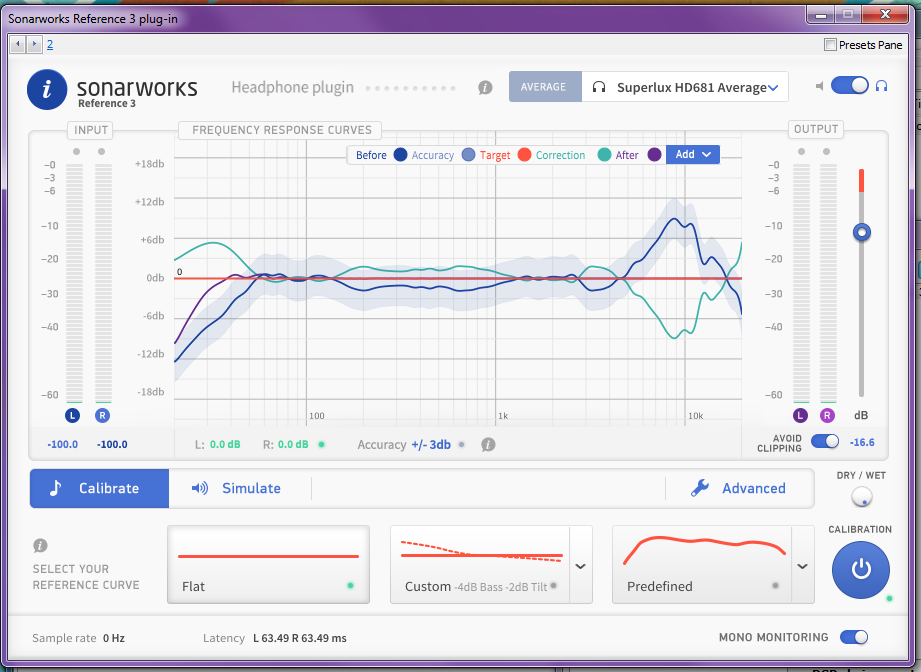Image resolution: width=921 pixels, height=672 pixels.
Task: Toggle the Correction curve dot
Action: [604, 155]
